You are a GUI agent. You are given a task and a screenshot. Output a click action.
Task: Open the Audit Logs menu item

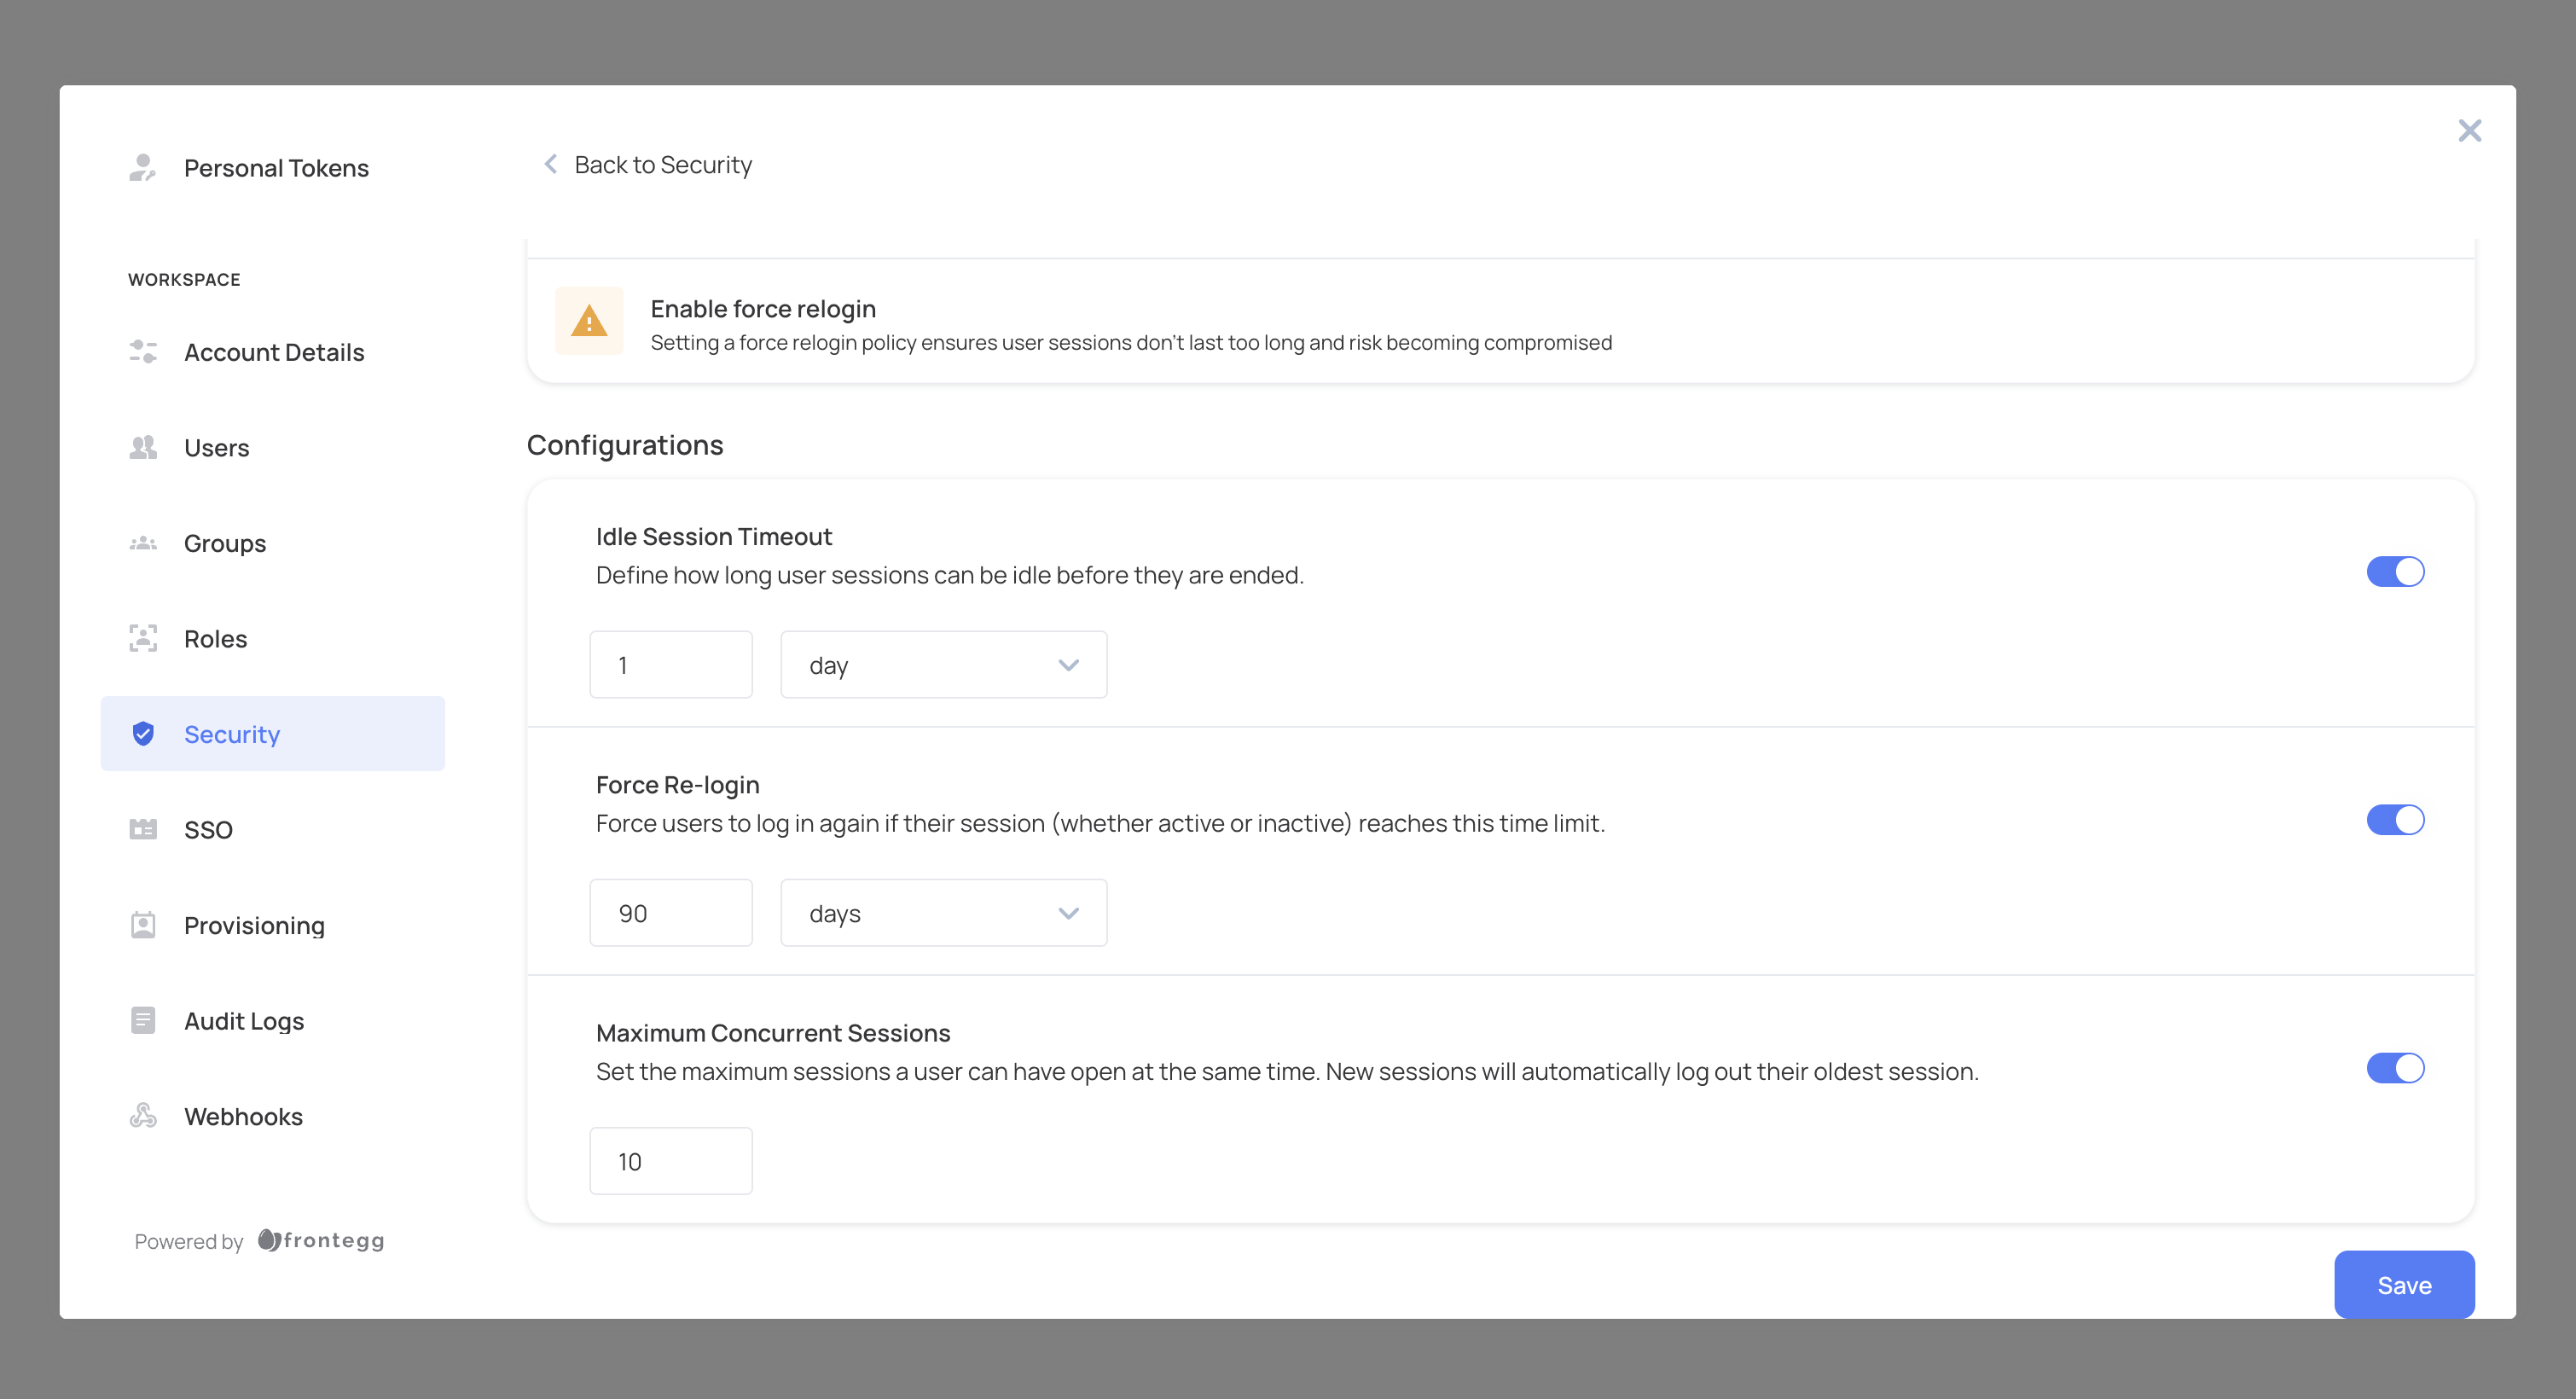[x=243, y=1021]
